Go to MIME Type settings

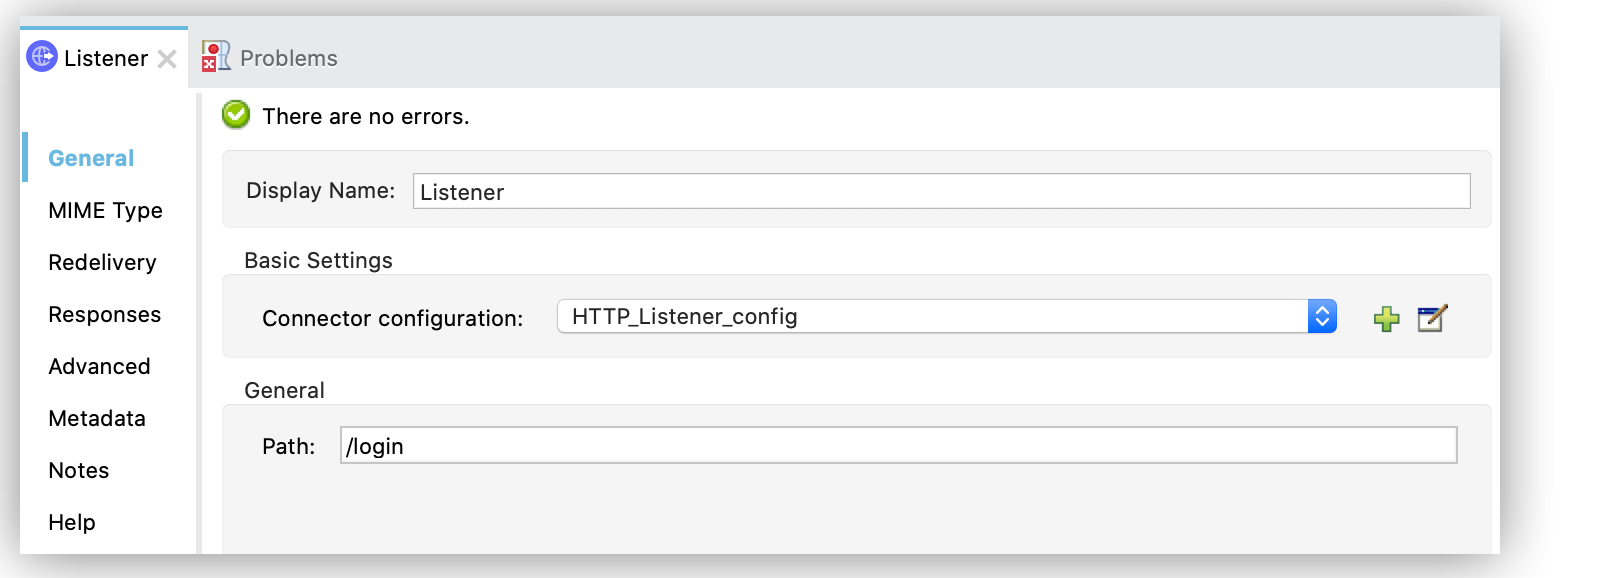105,210
